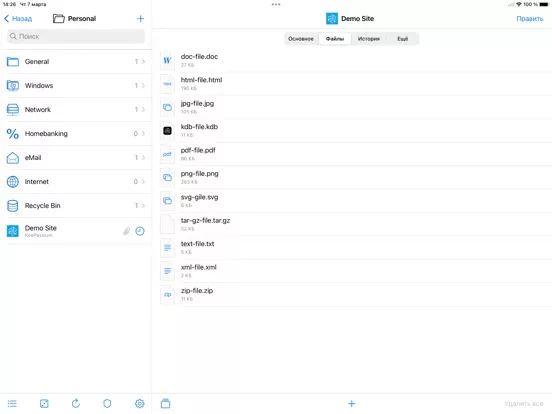Click the Recycle Bin database icon

click(x=13, y=206)
